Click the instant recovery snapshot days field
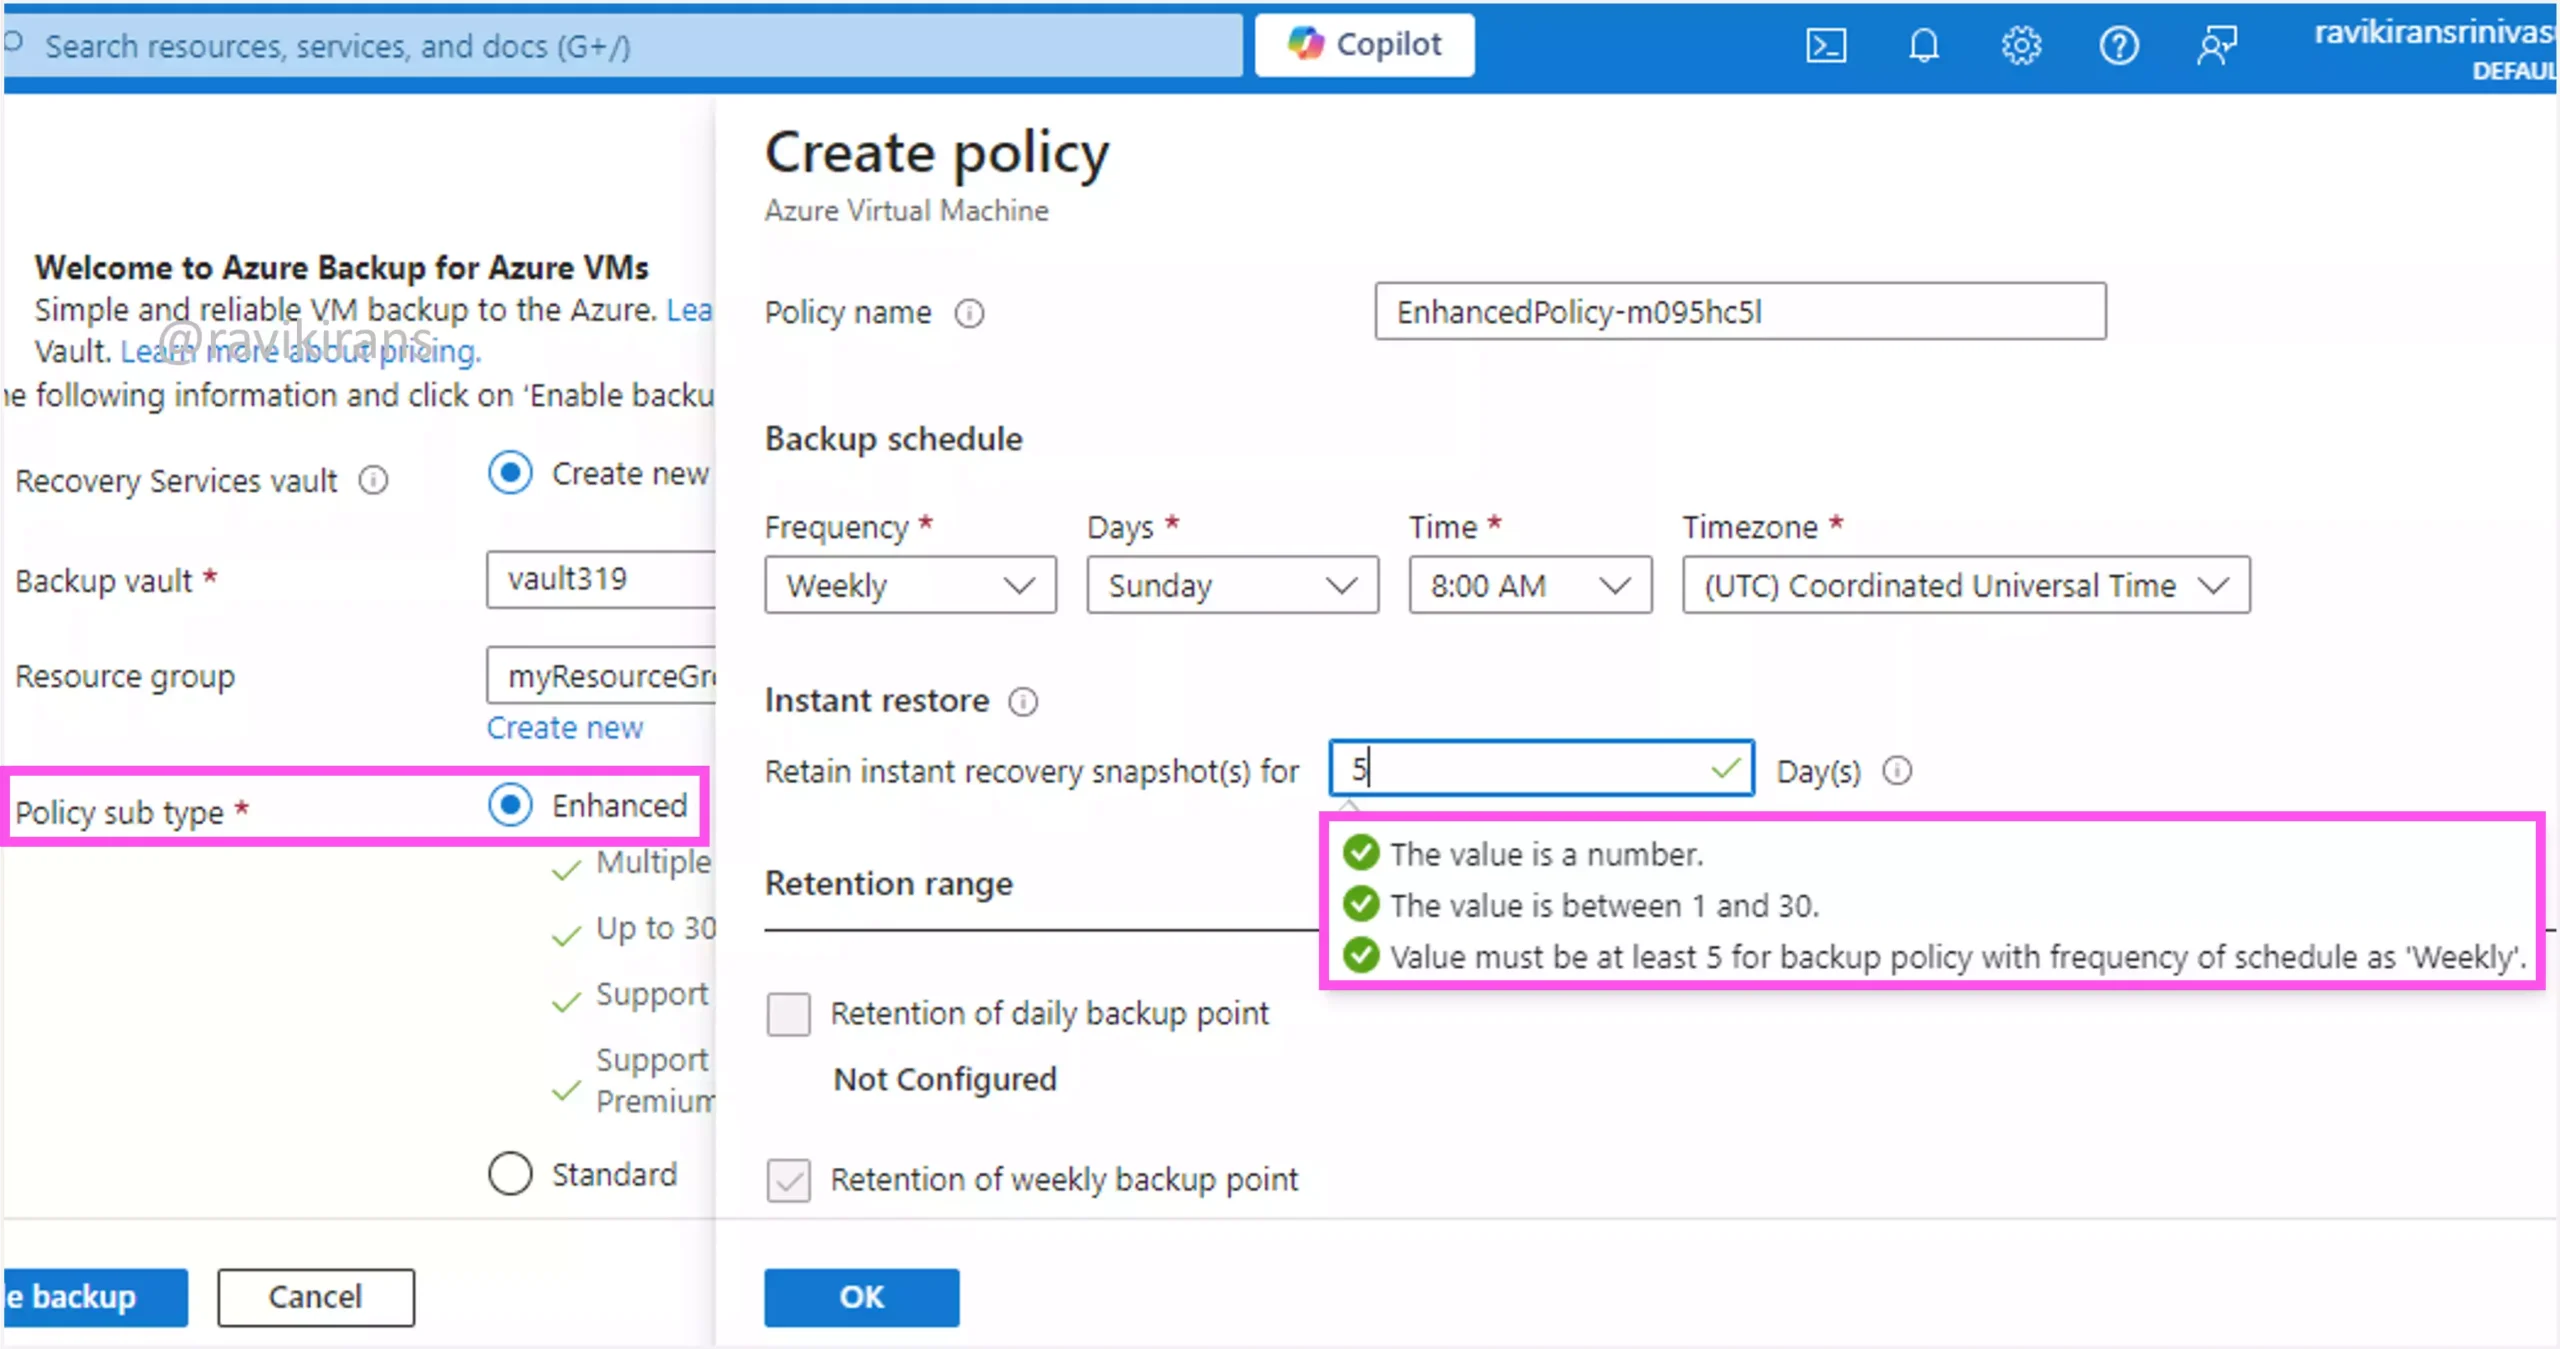 pyautogui.click(x=1541, y=769)
